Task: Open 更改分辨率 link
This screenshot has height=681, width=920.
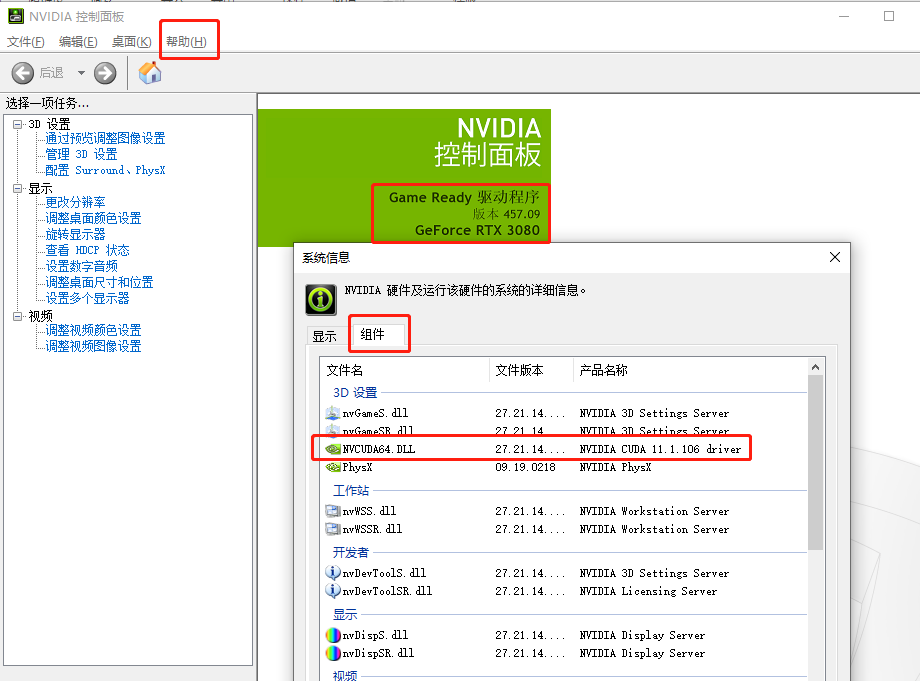Action: click(75, 202)
